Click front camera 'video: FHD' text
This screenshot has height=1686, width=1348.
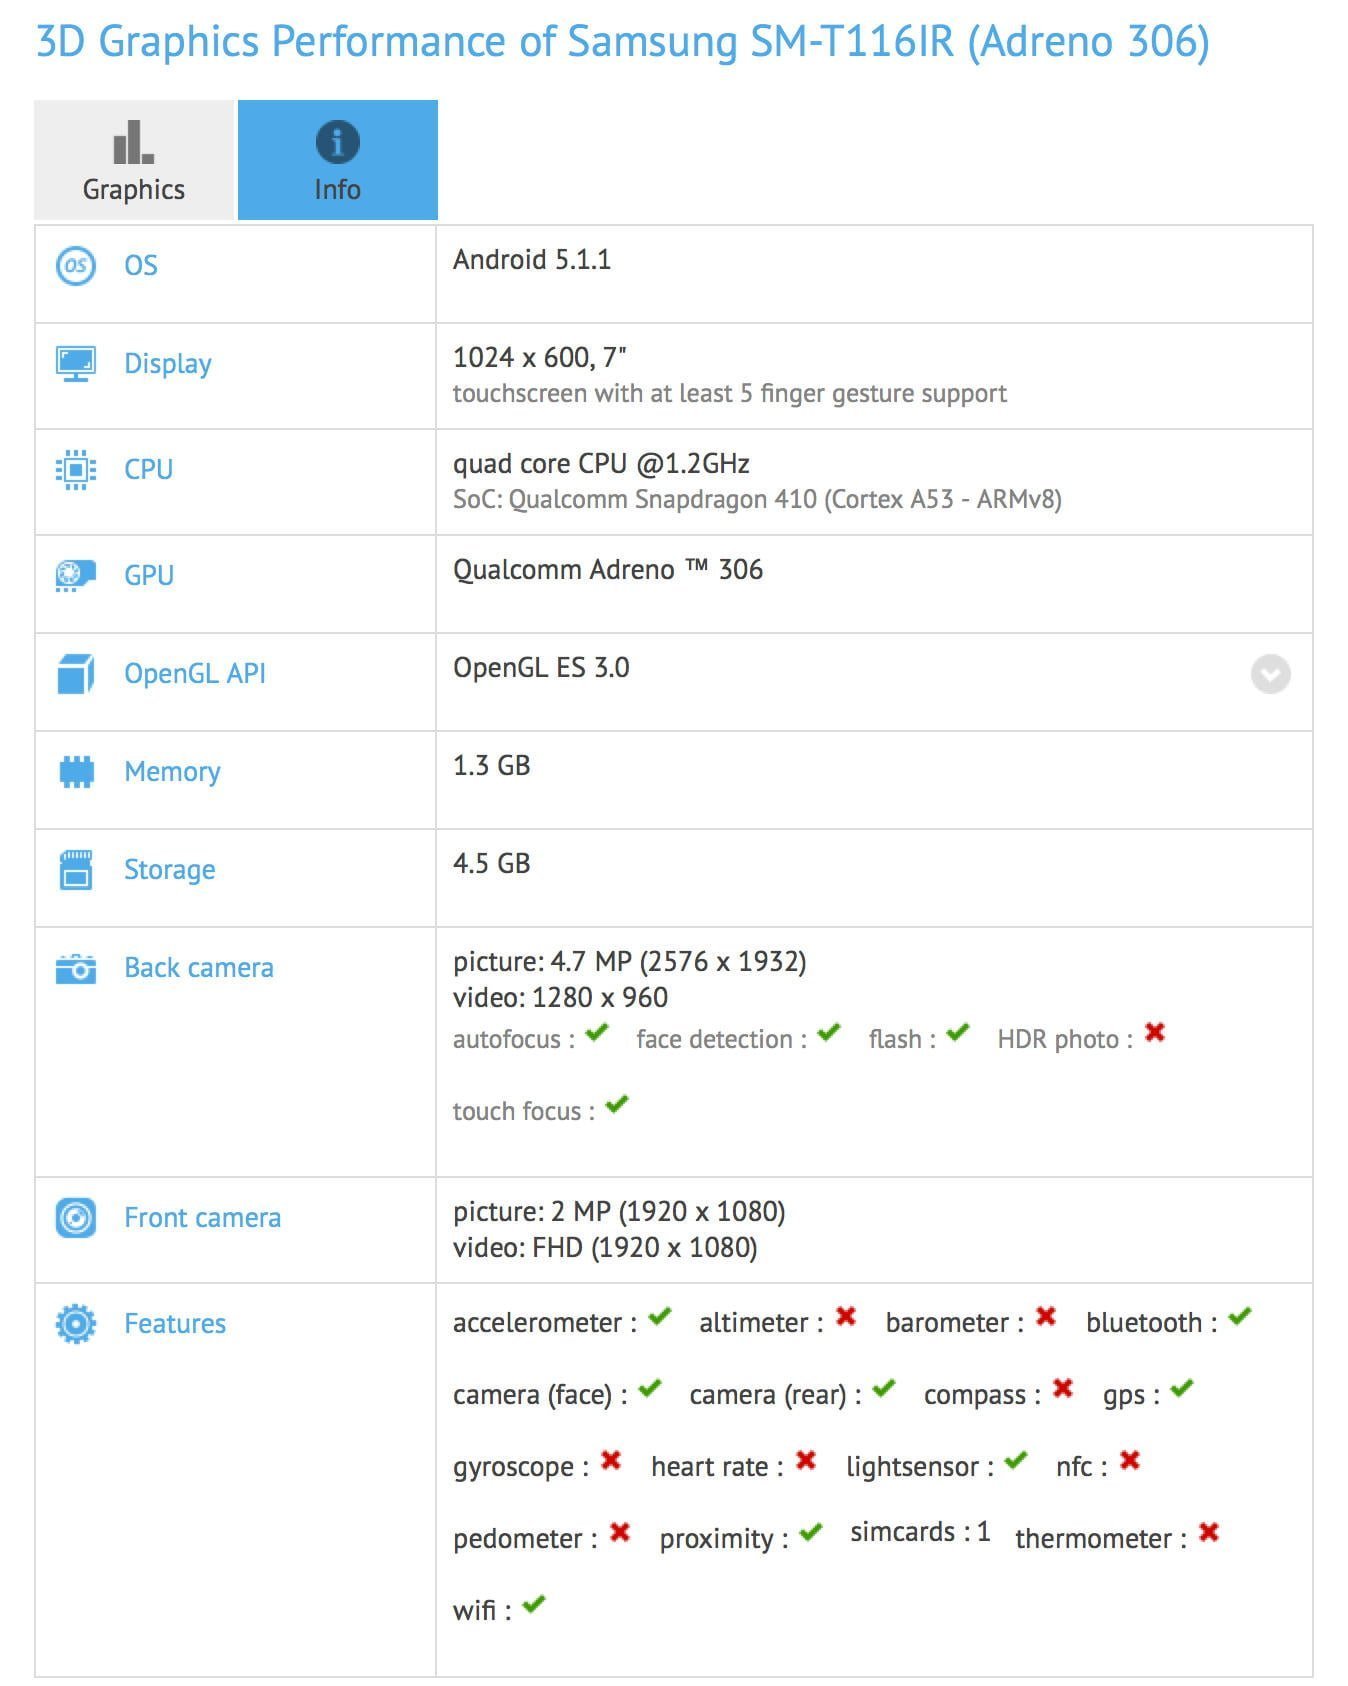(605, 1248)
